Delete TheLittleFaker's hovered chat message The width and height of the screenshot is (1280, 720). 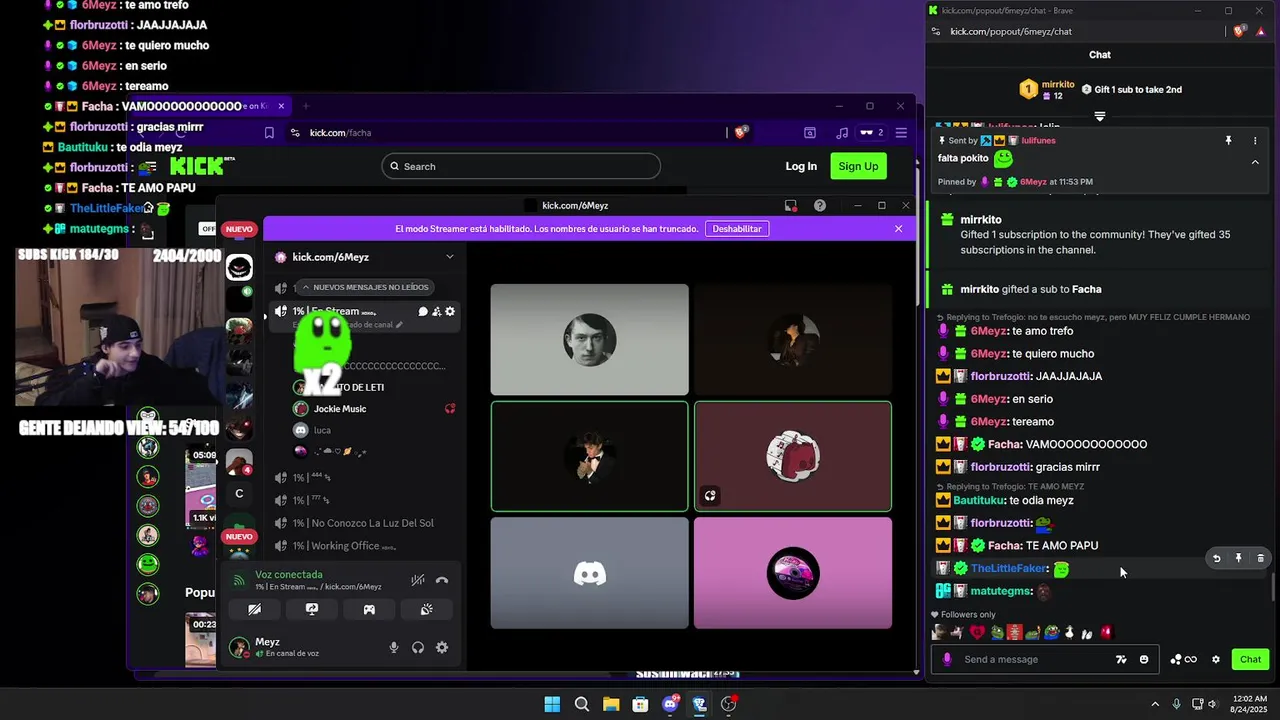1260,558
